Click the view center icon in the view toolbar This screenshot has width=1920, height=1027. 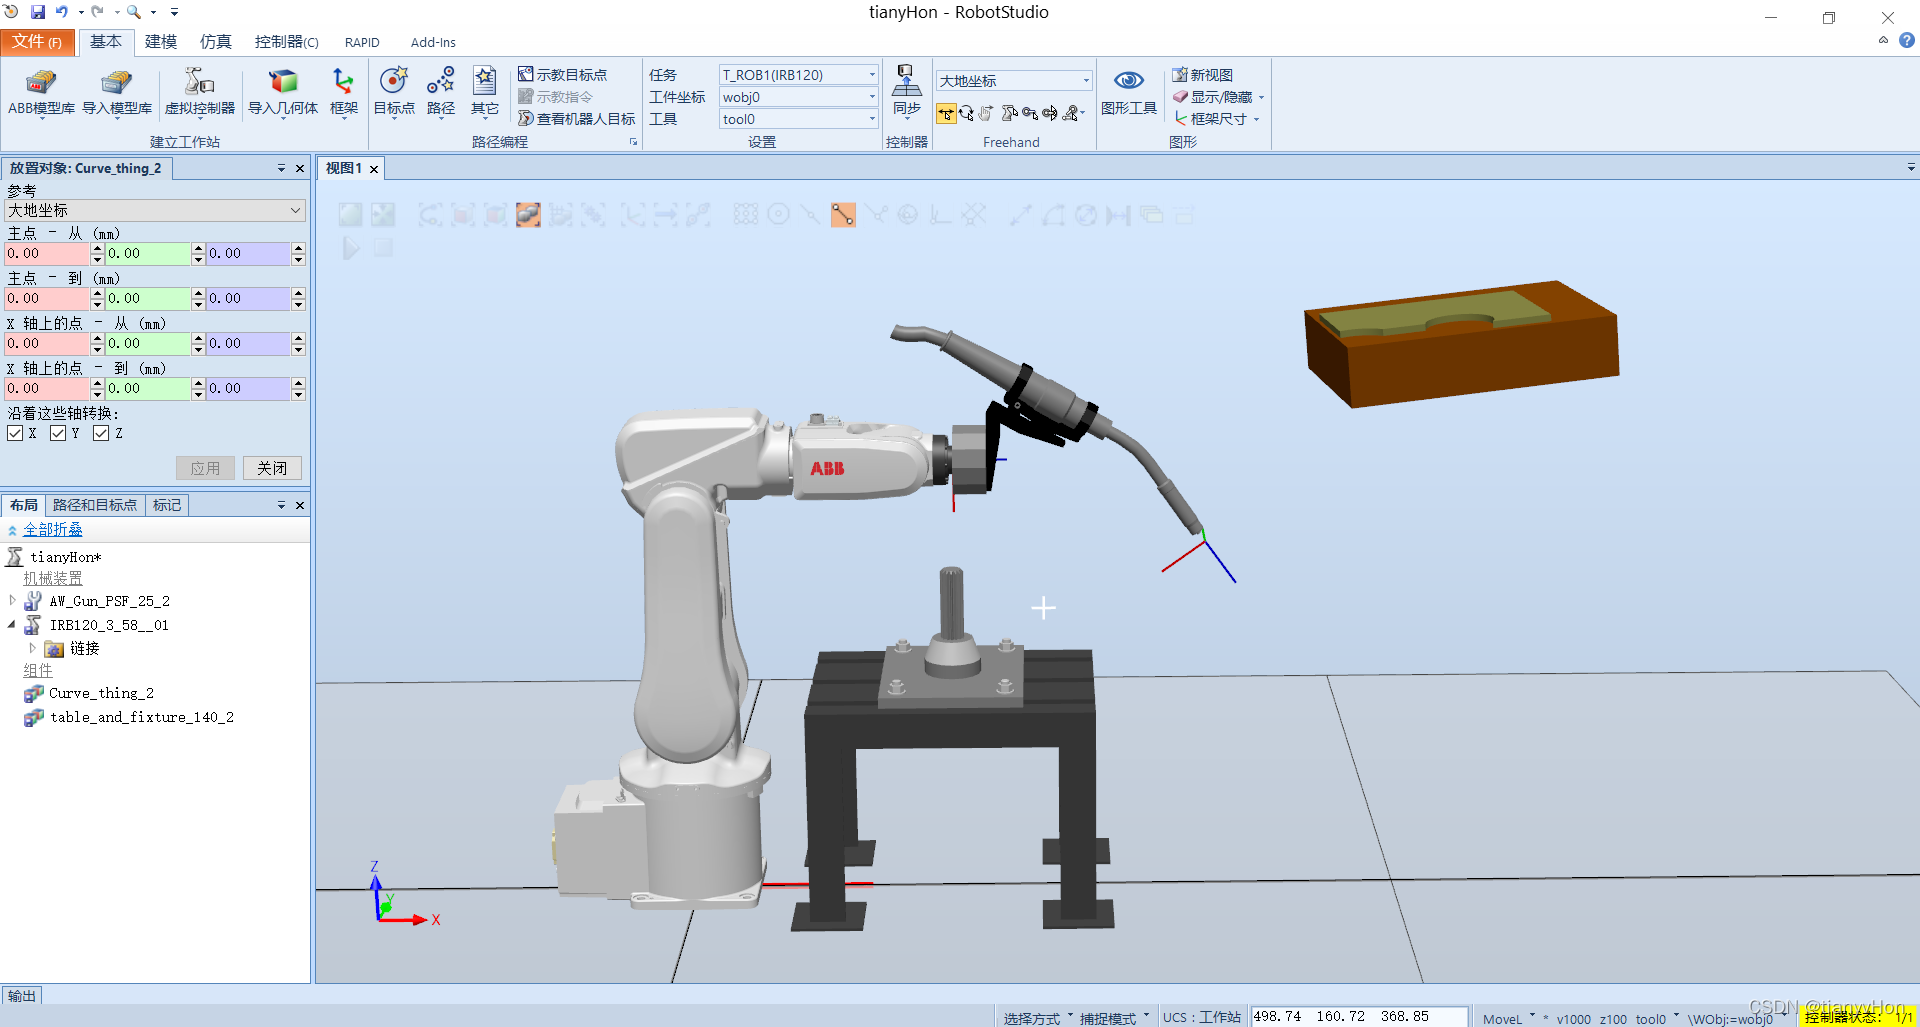383,214
